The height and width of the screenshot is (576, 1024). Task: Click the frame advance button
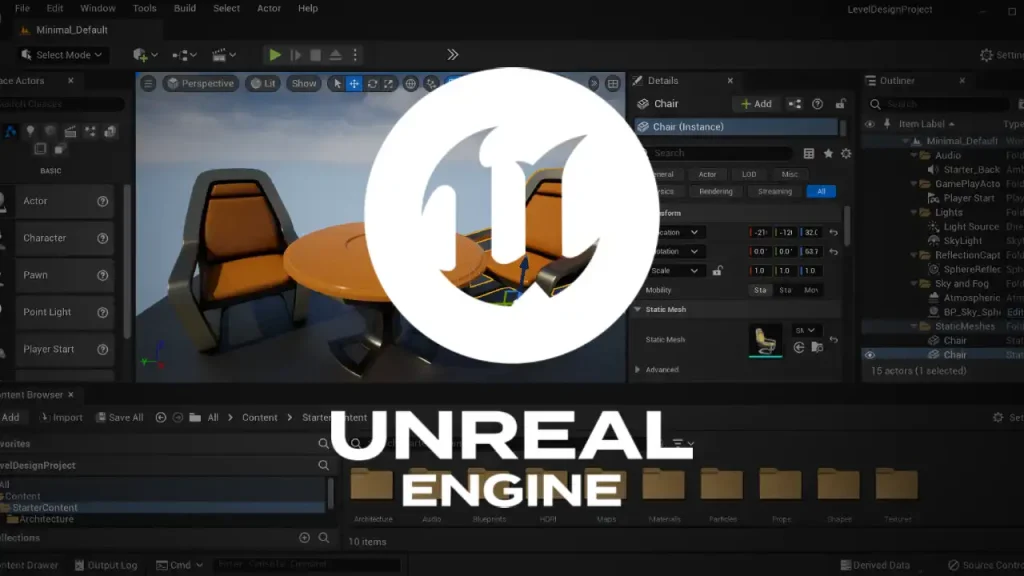(x=296, y=55)
